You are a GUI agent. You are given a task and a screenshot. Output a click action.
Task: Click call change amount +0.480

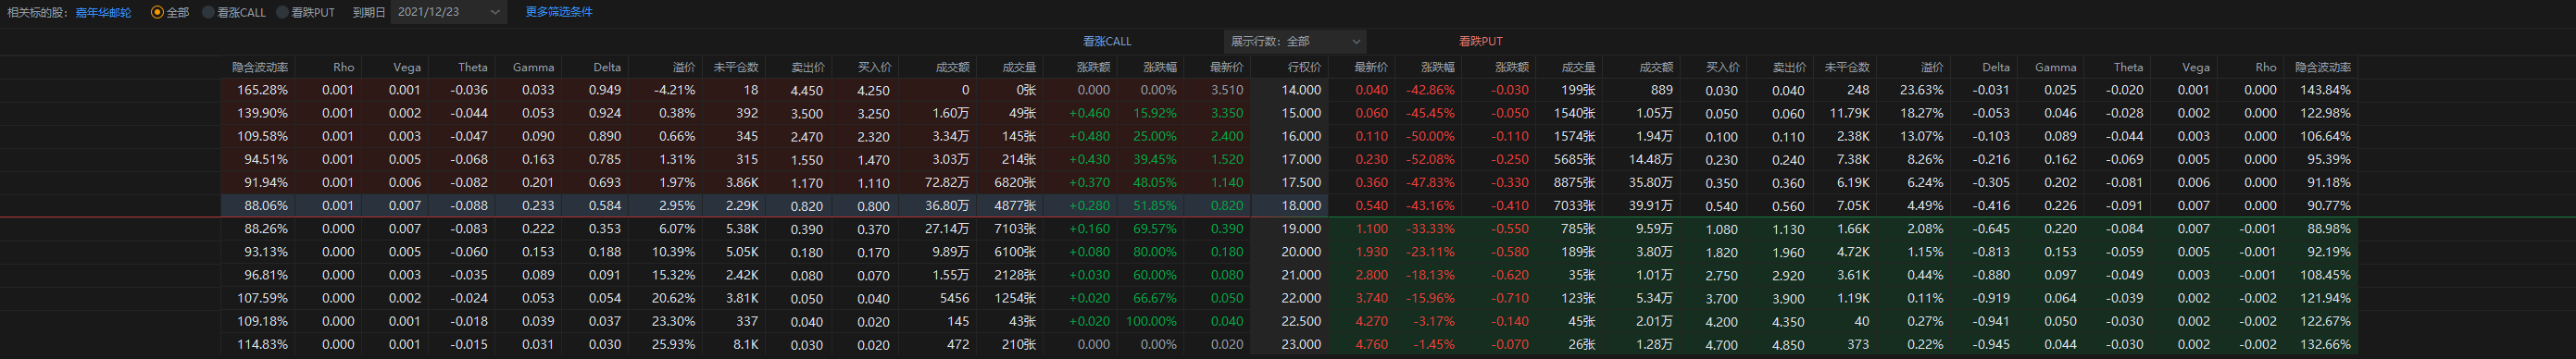[x=1089, y=136]
